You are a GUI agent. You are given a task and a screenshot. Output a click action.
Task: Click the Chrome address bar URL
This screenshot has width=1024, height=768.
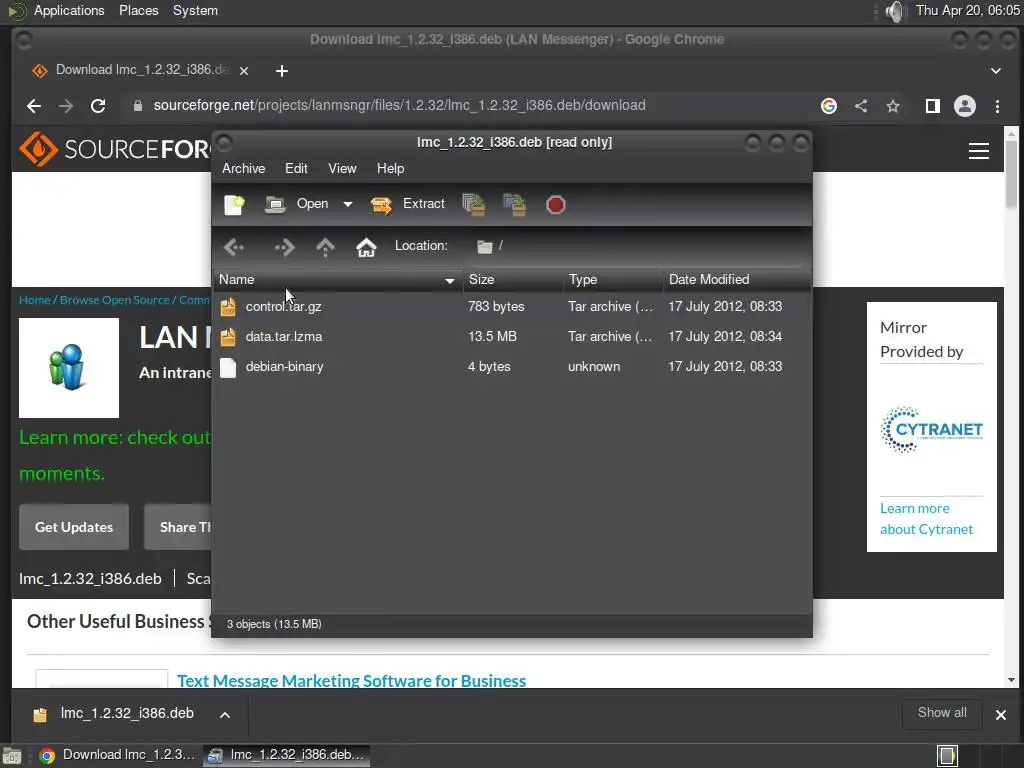(400, 105)
